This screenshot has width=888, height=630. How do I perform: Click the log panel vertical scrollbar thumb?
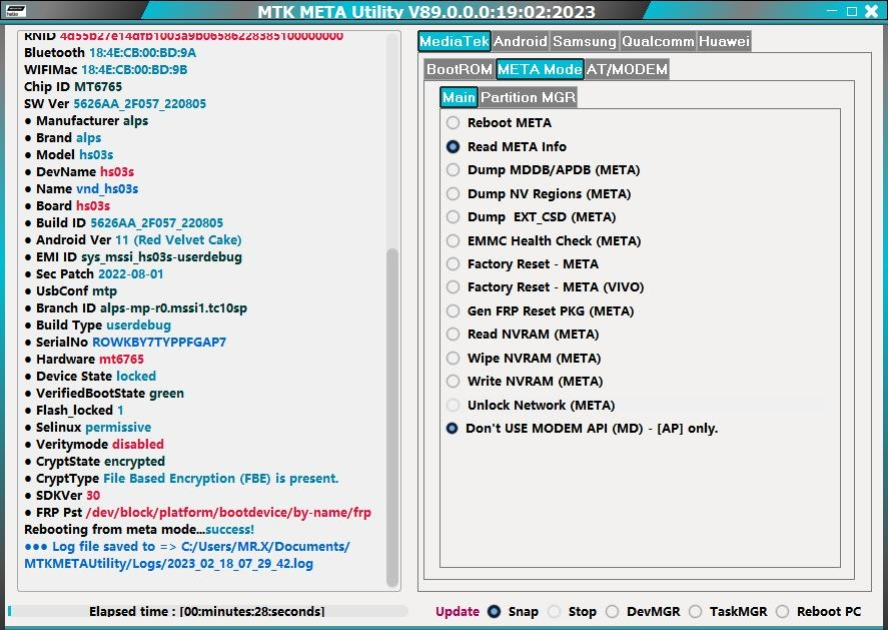click(392, 418)
